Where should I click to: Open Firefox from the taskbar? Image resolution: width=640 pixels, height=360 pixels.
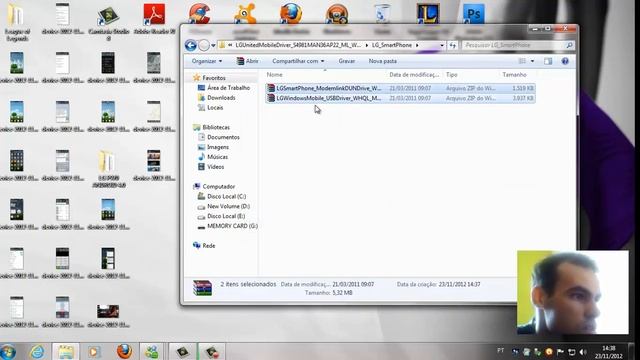124,351
